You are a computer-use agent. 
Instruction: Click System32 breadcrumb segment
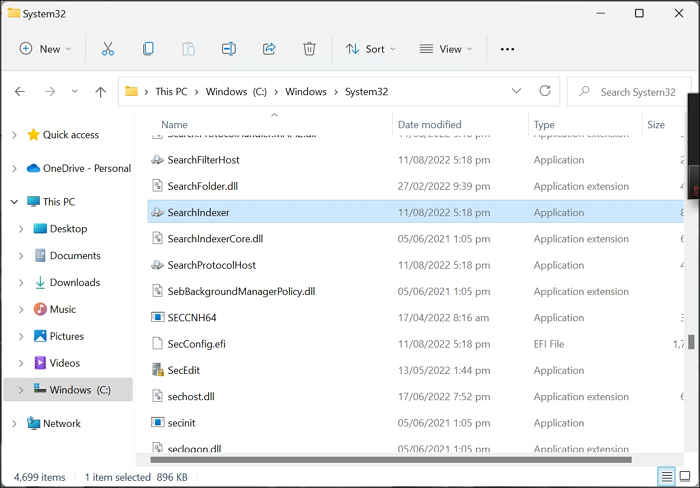[x=366, y=92]
